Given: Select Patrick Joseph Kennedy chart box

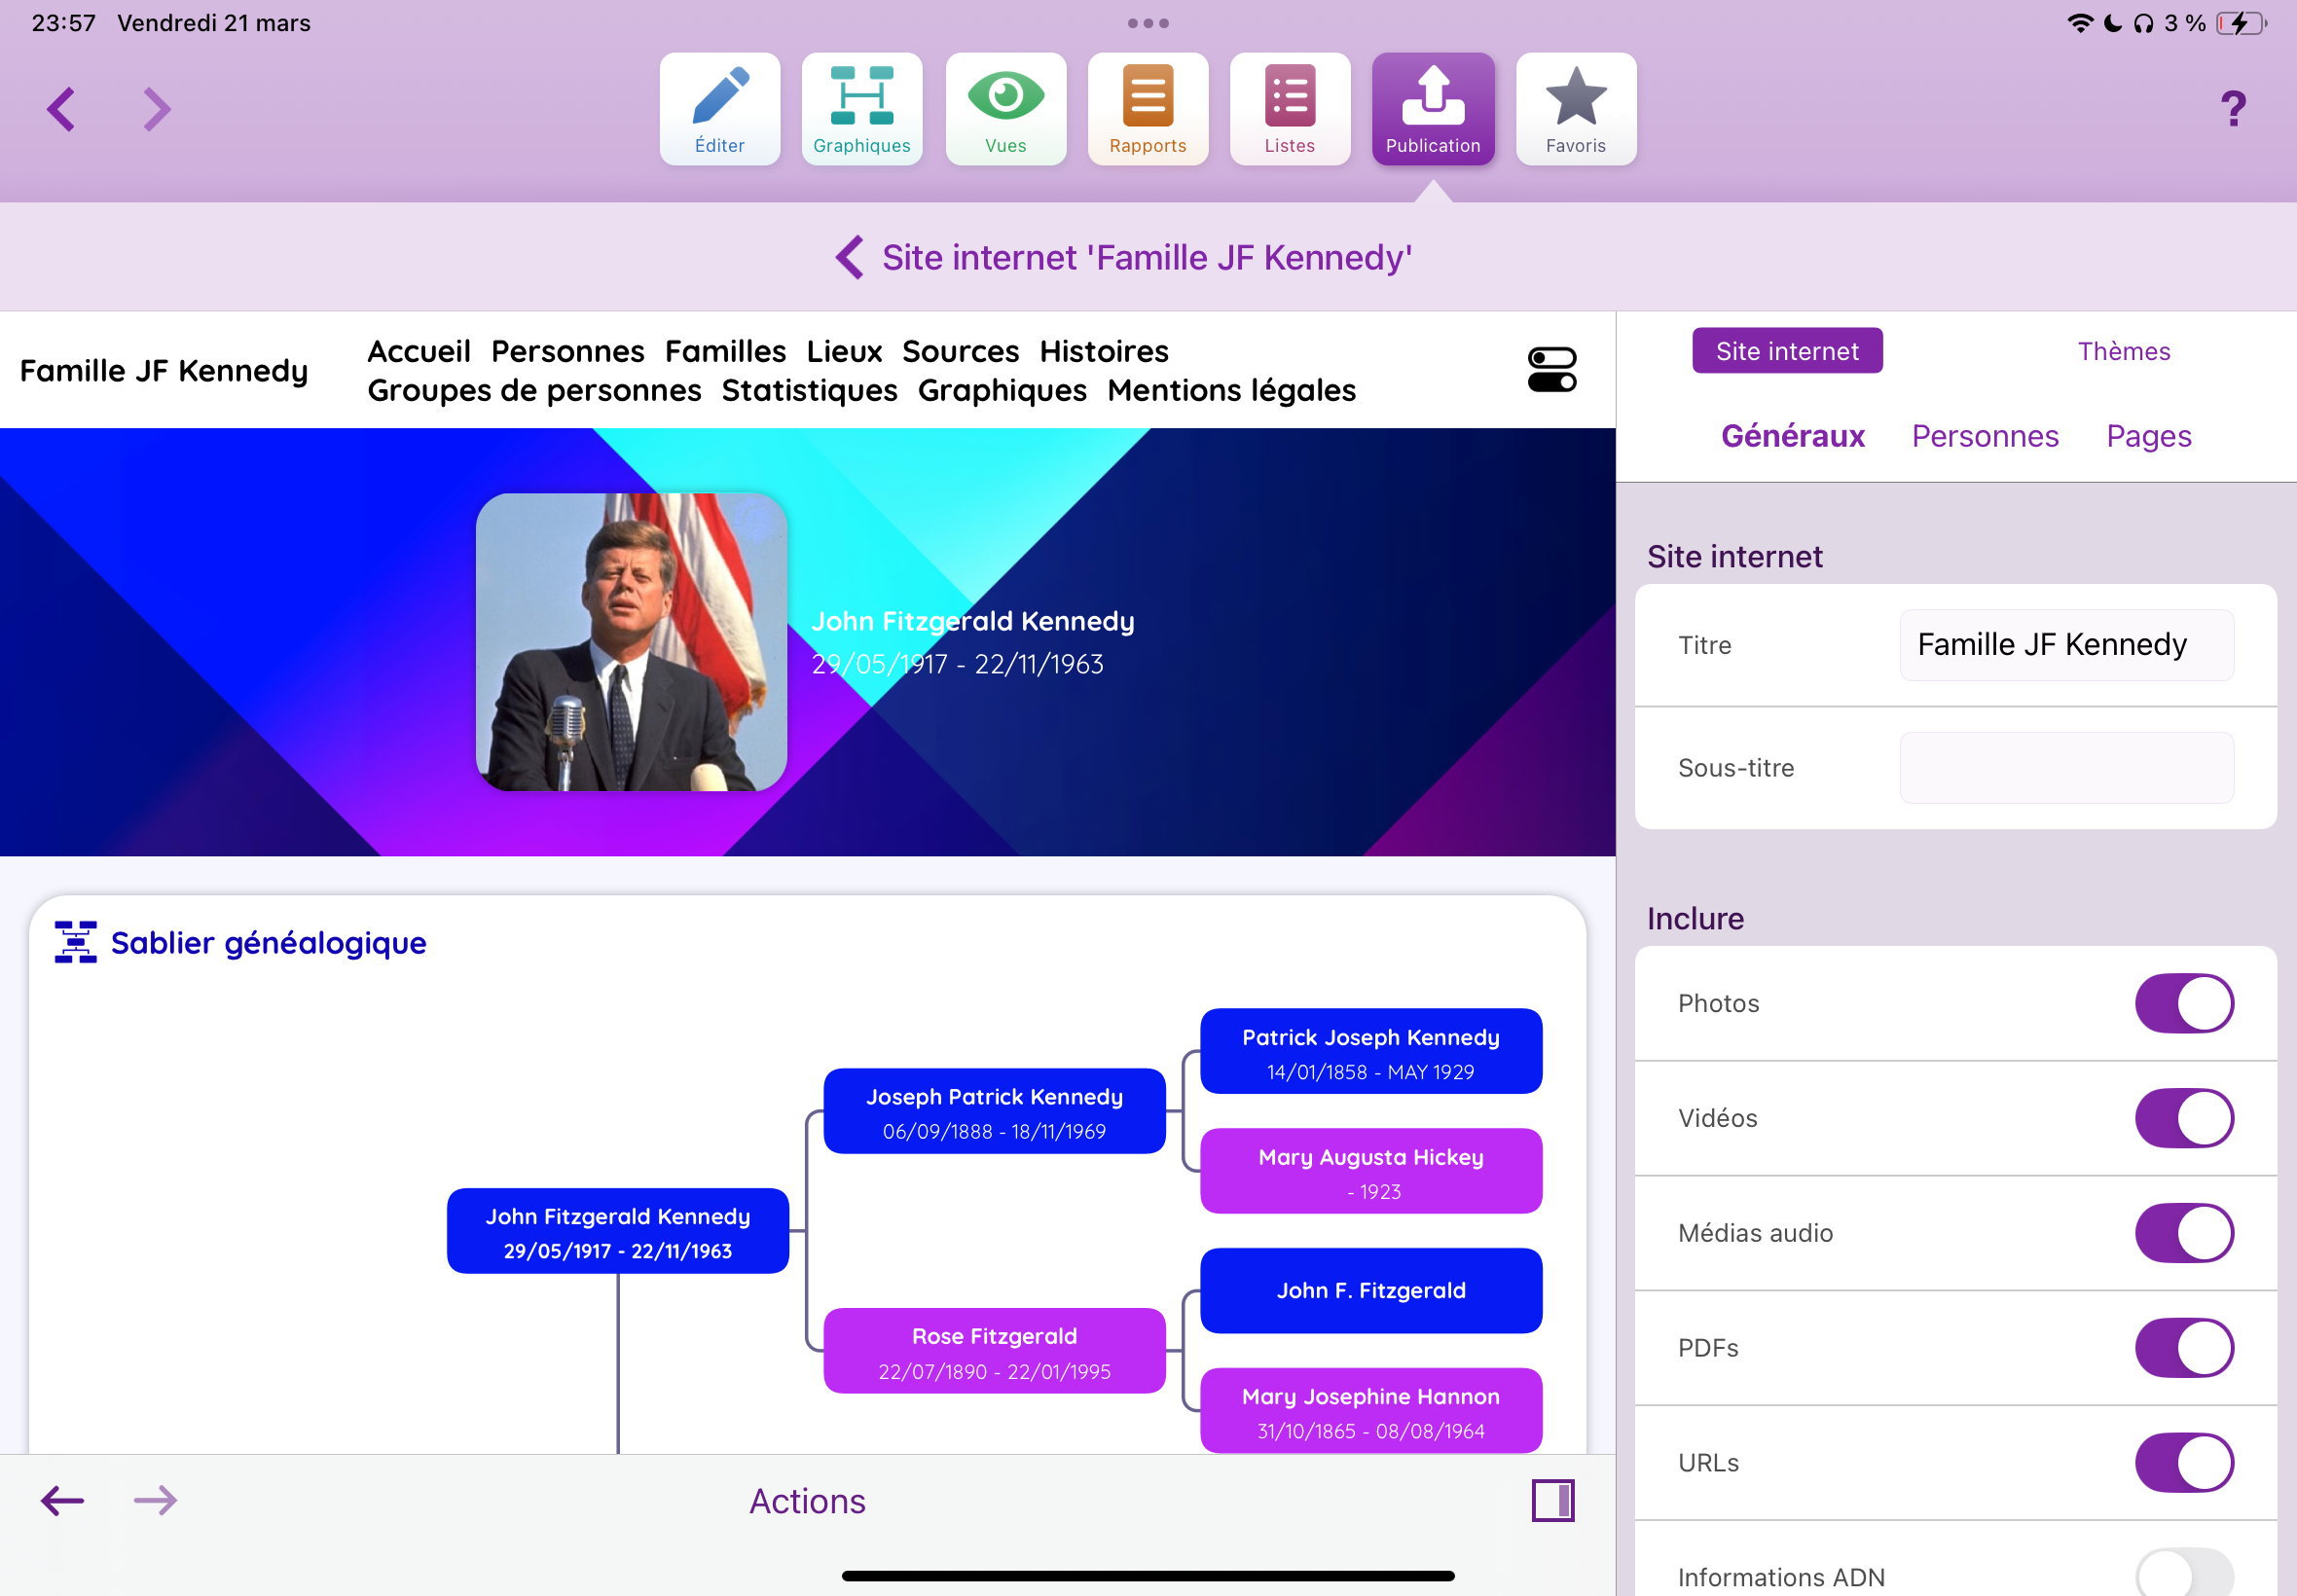Looking at the screenshot, I should point(1370,1051).
